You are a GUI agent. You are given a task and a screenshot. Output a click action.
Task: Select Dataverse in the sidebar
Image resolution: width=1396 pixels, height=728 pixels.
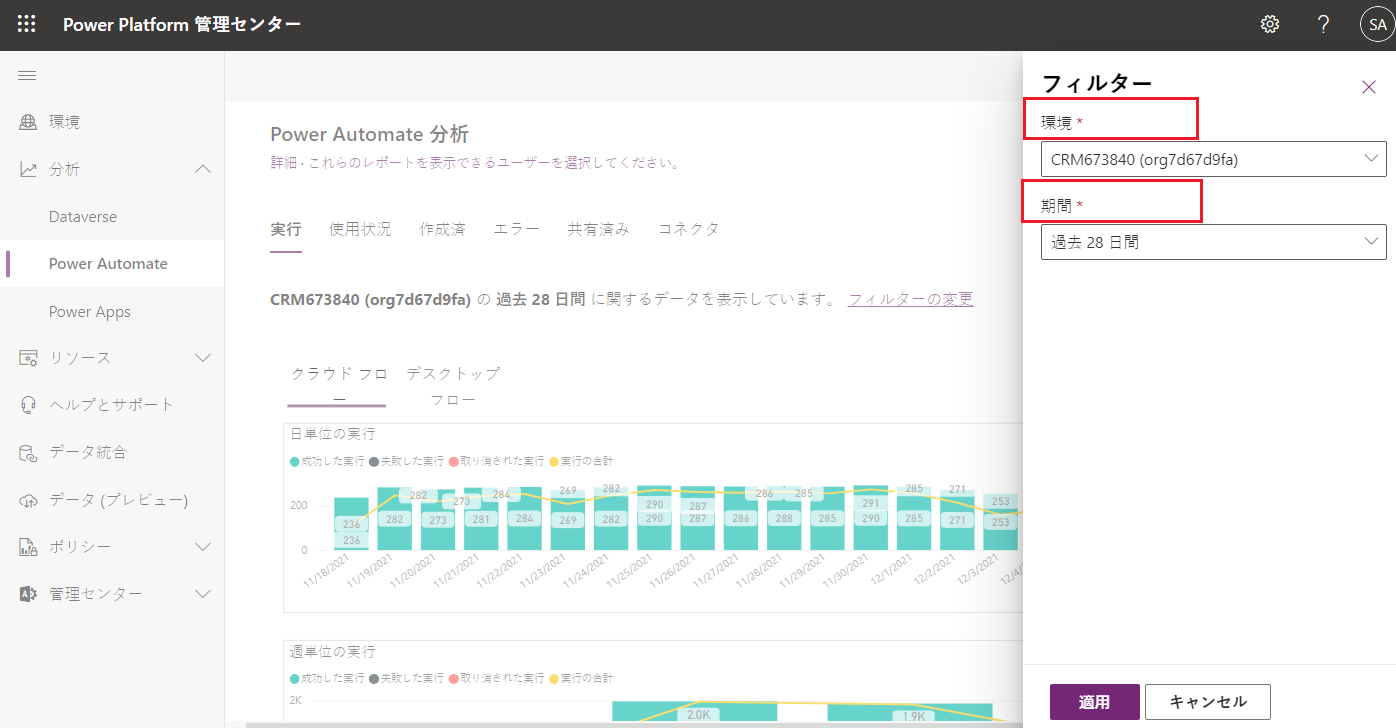[83, 217]
